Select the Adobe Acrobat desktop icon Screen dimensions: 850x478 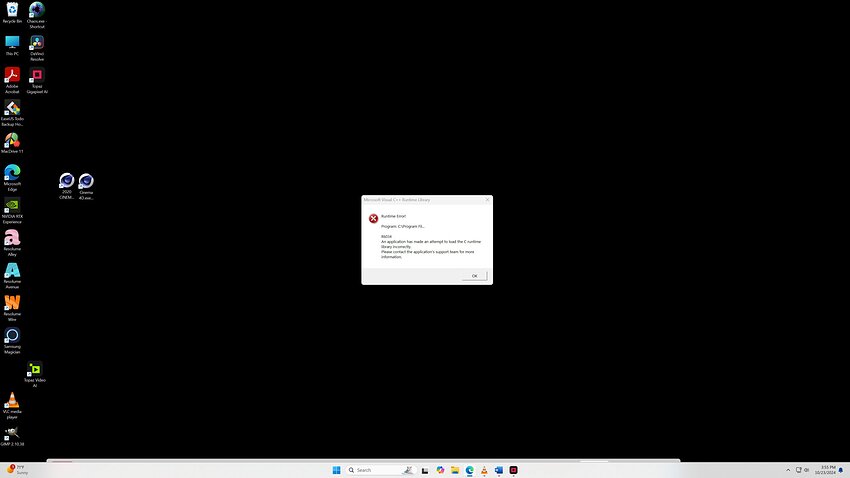(12, 80)
